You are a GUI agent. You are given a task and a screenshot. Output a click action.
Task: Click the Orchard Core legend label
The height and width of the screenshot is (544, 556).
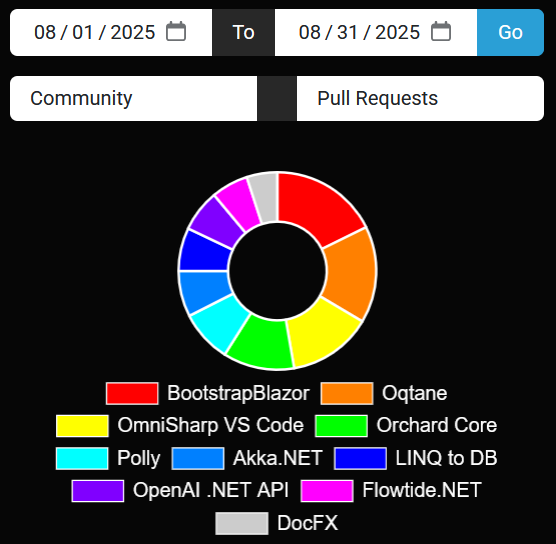(437, 425)
